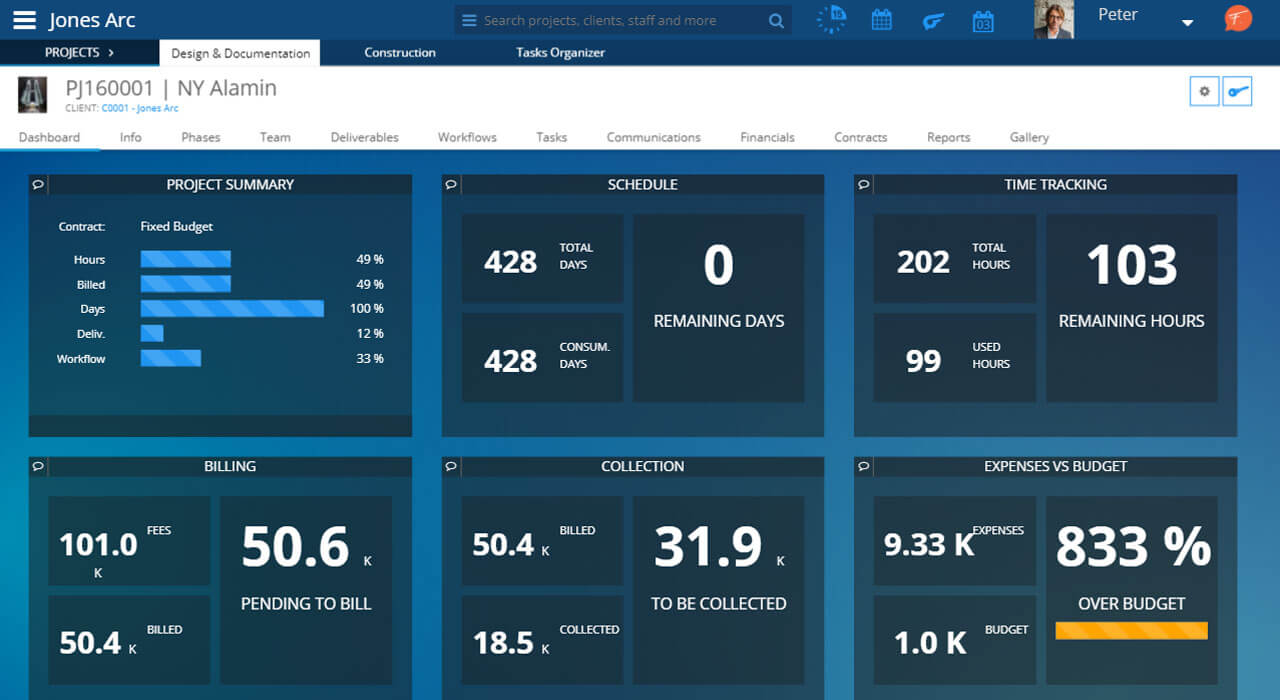This screenshot has height=700, width=1280.
Task: Open comment bubble on Project Summary panel
Action: 38,185
